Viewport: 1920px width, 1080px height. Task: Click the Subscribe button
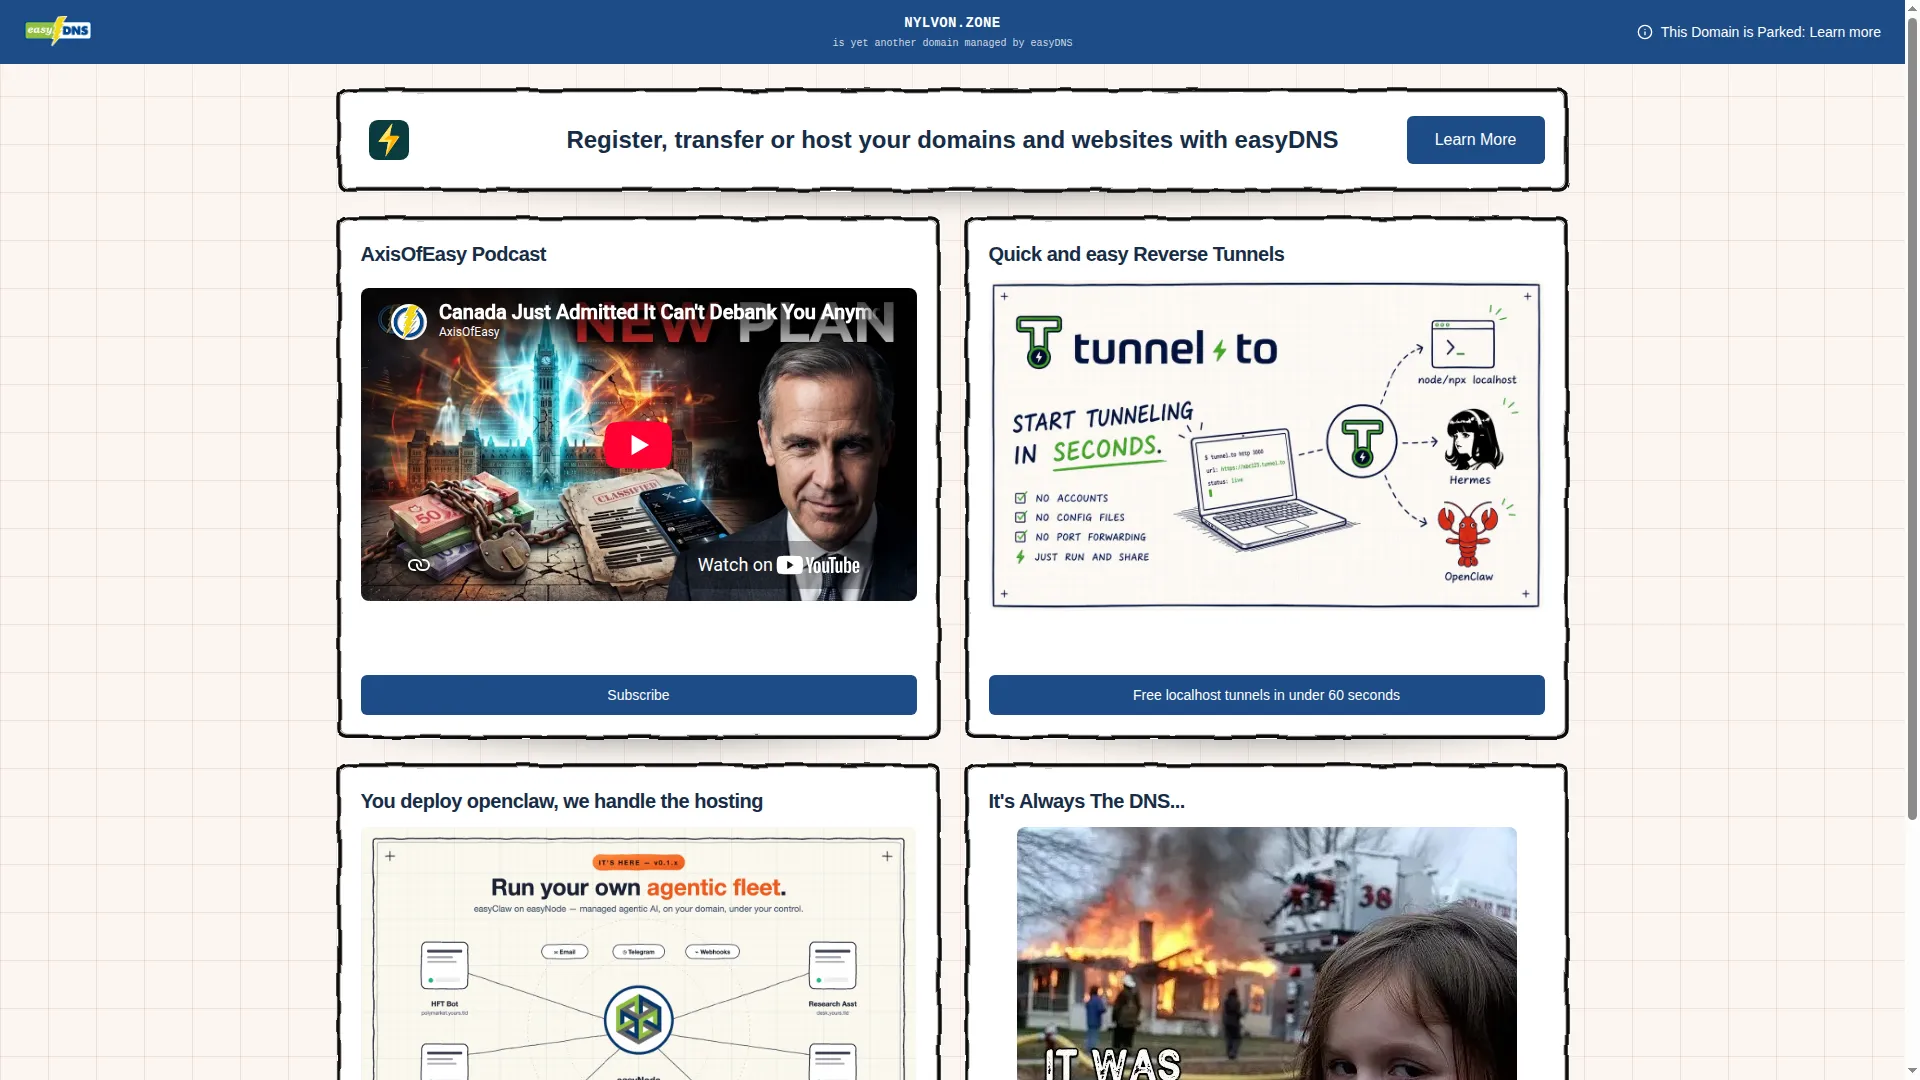point(638,695)
